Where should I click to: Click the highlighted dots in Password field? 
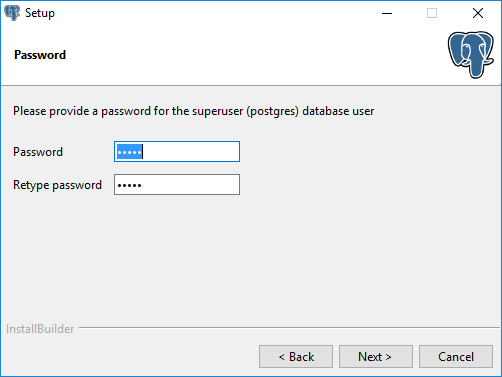click(130, 152)
